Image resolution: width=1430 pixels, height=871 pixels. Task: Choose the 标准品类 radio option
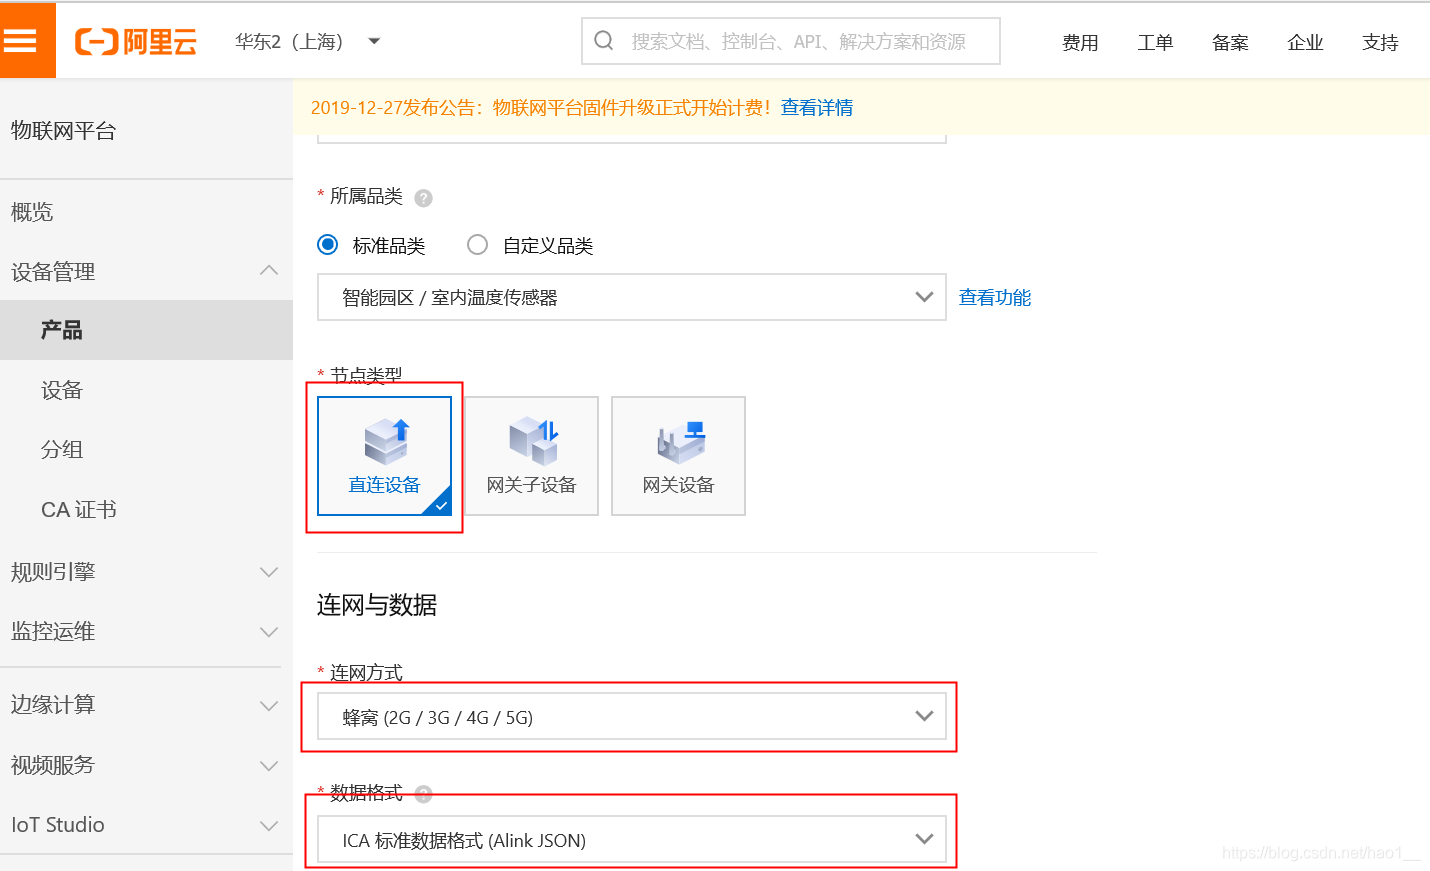328,245
